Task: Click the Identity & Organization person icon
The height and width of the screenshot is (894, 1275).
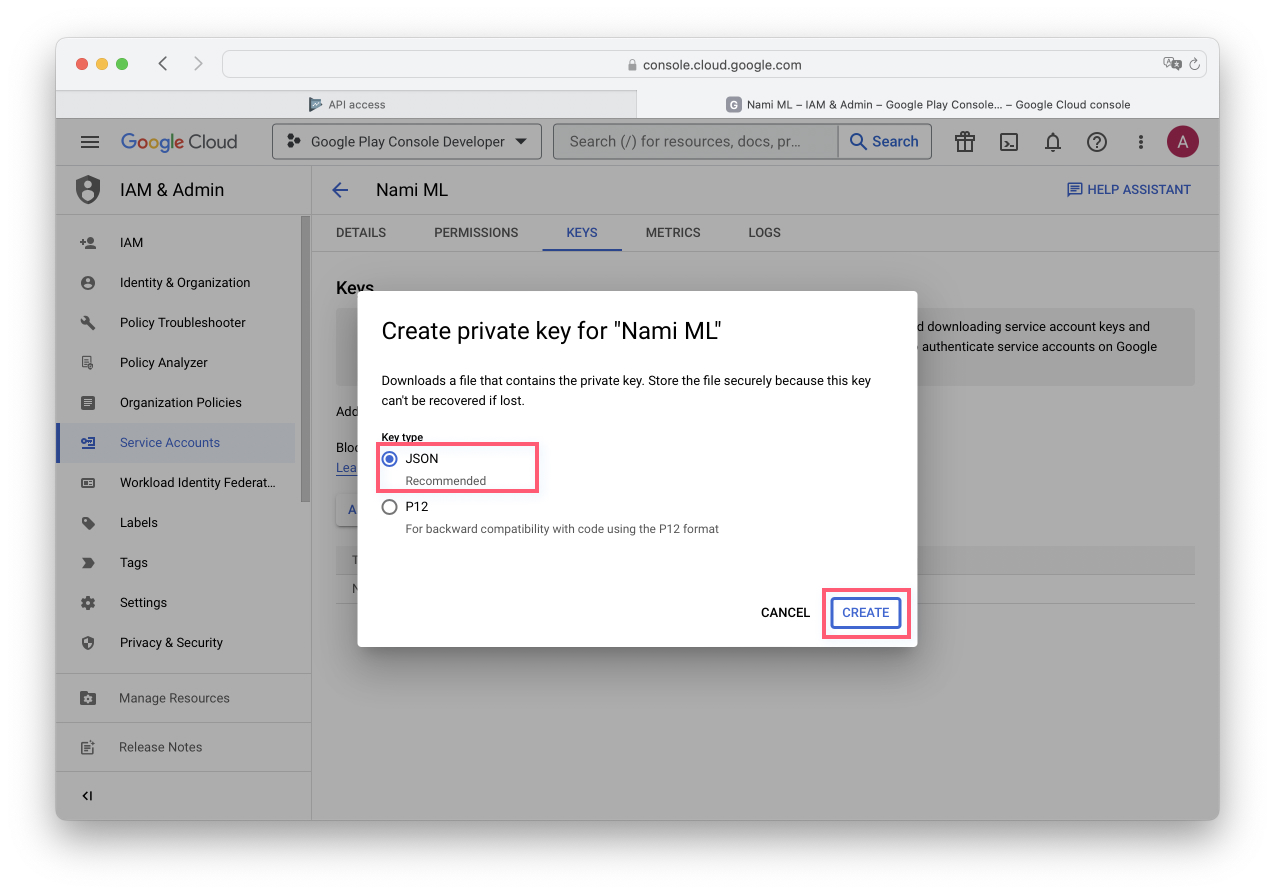Action: [88, 283]
